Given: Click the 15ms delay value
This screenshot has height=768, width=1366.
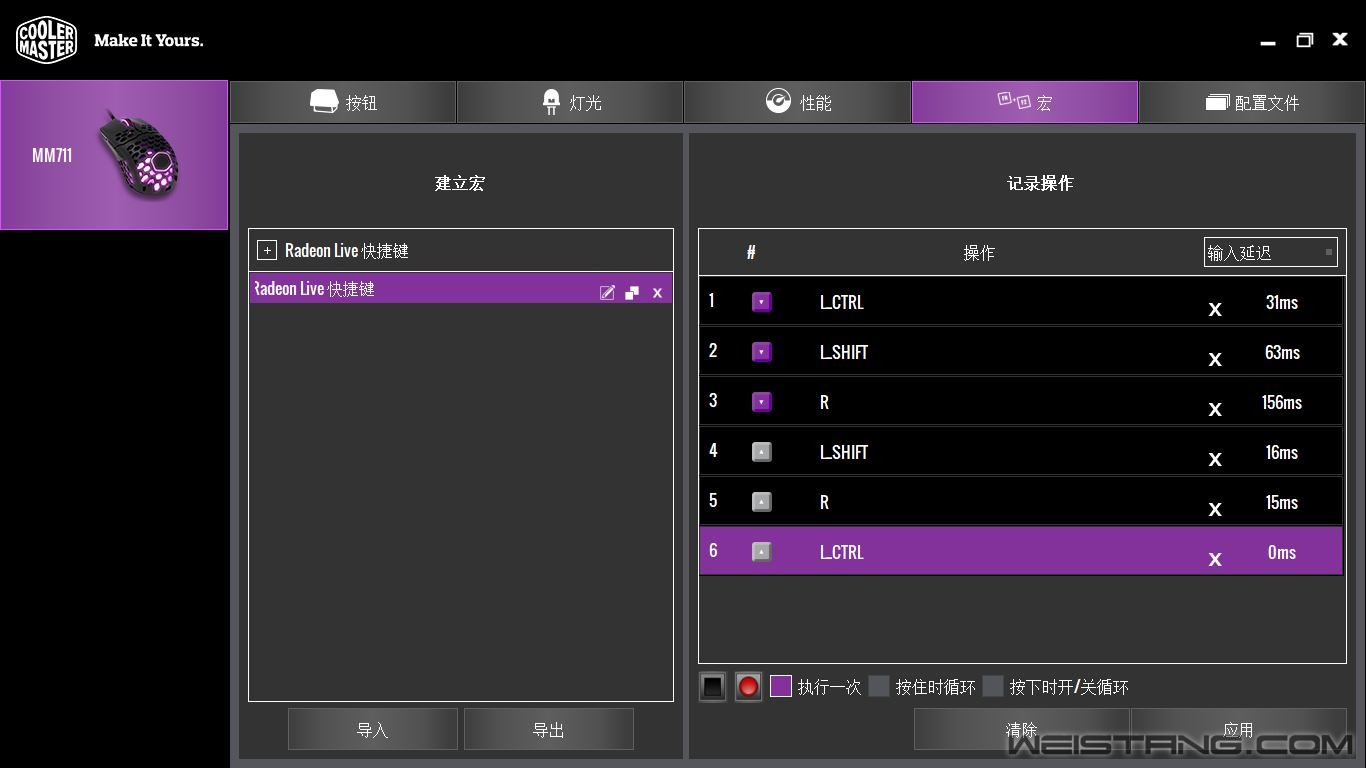Looking at the screenshot, I should [1281, 502].
